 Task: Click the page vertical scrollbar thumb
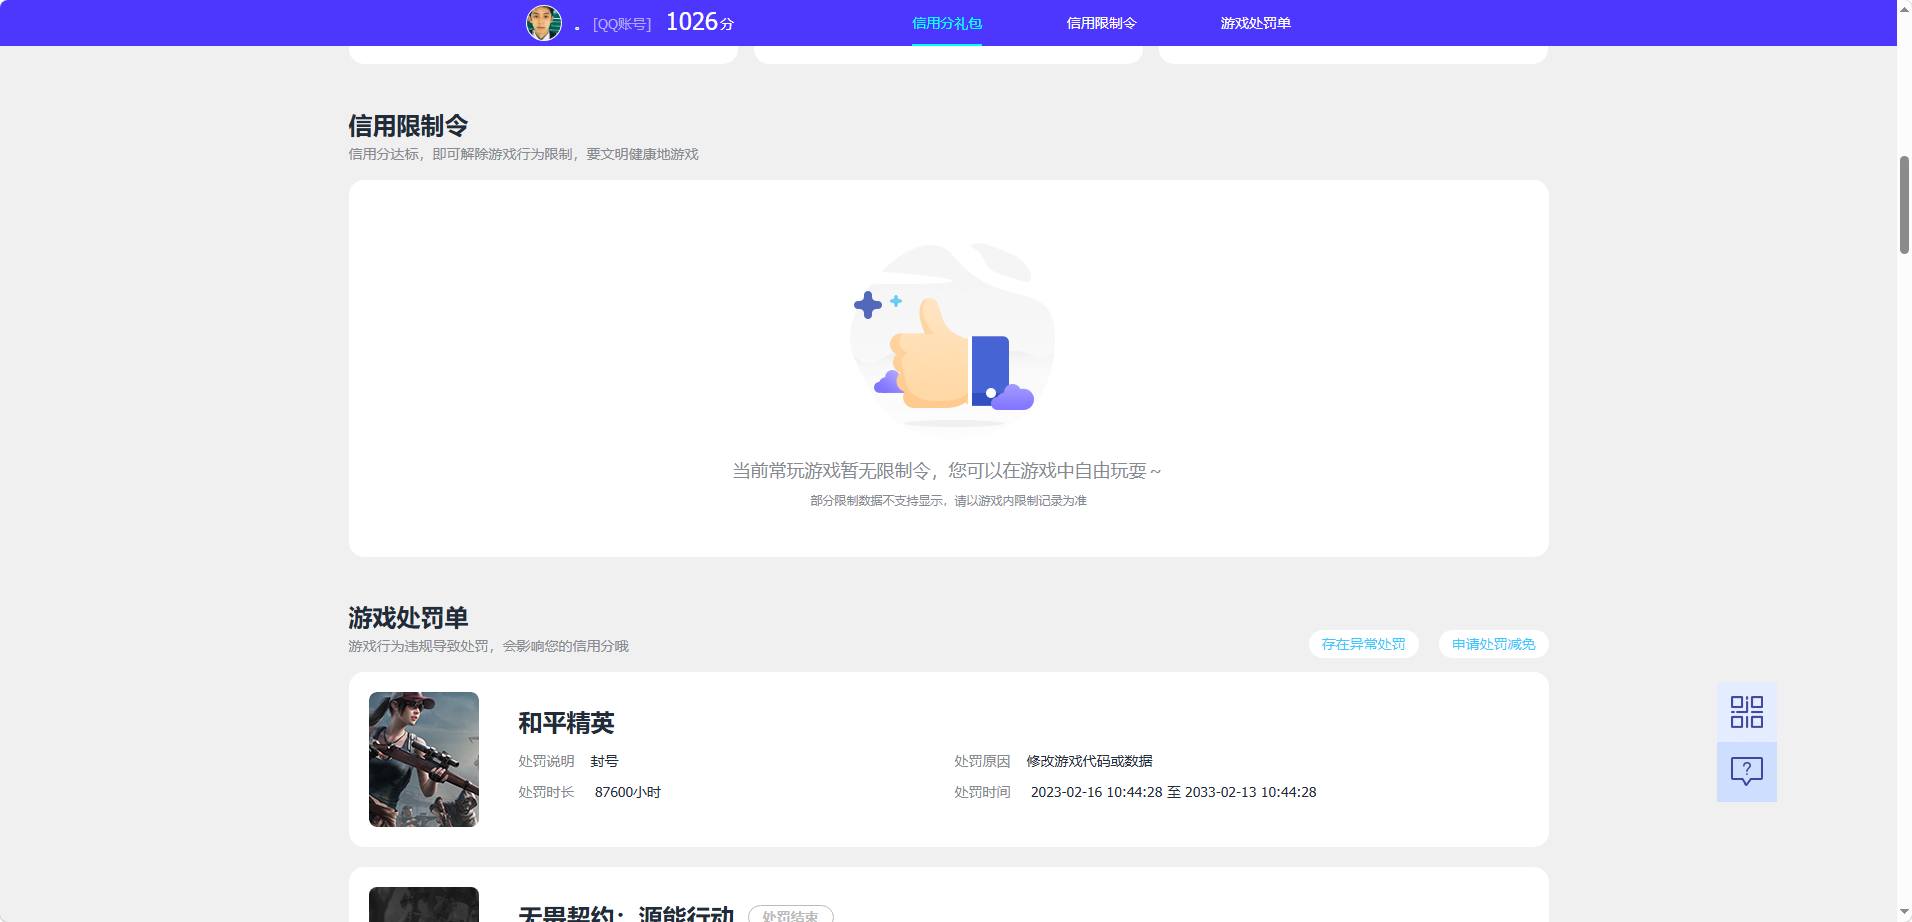(1904, 205)
